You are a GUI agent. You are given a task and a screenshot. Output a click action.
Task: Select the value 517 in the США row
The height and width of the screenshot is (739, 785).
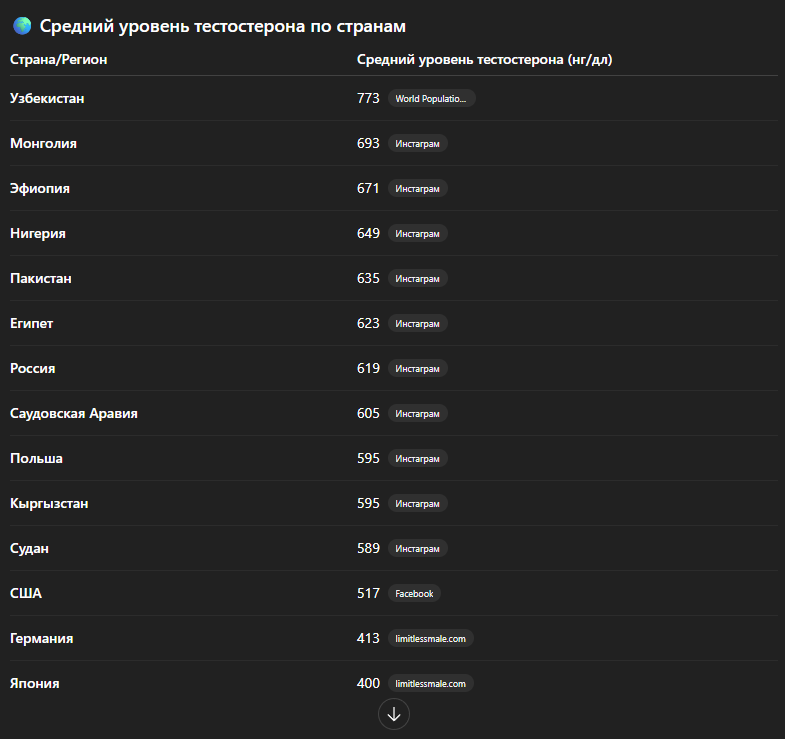pyautogui.click(x=368, y=594)
